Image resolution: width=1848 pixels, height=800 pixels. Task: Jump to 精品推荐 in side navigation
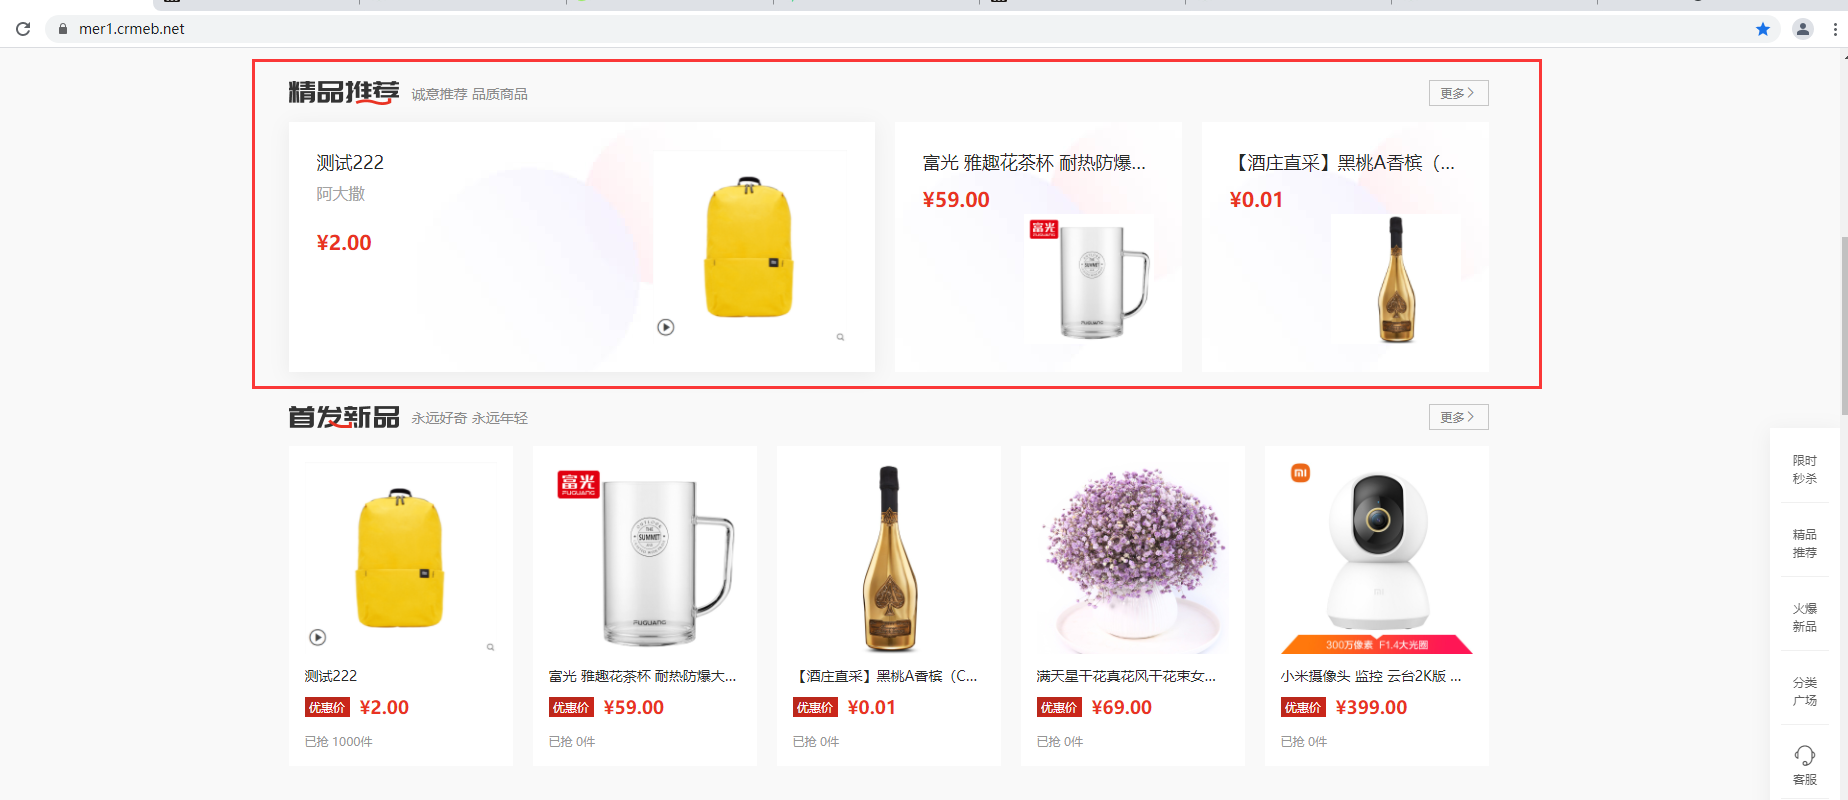pos(1805,543)
